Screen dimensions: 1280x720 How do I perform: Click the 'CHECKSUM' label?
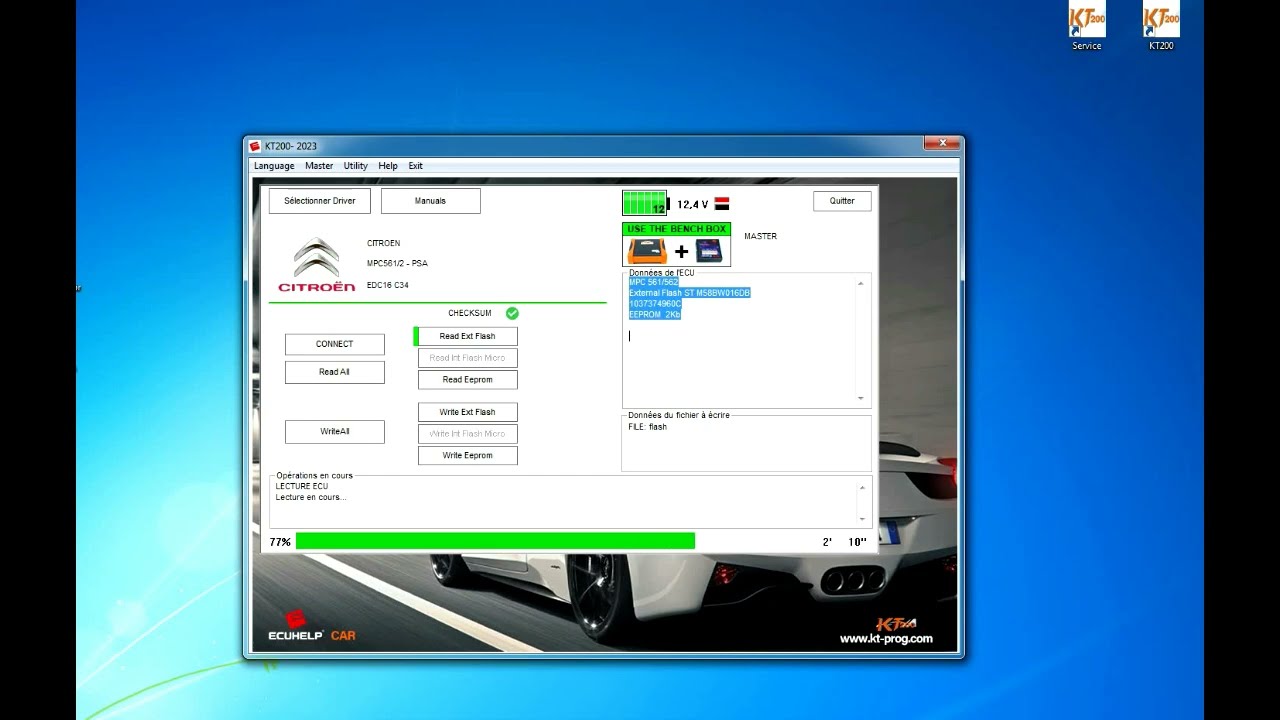[x=470, y=313]
